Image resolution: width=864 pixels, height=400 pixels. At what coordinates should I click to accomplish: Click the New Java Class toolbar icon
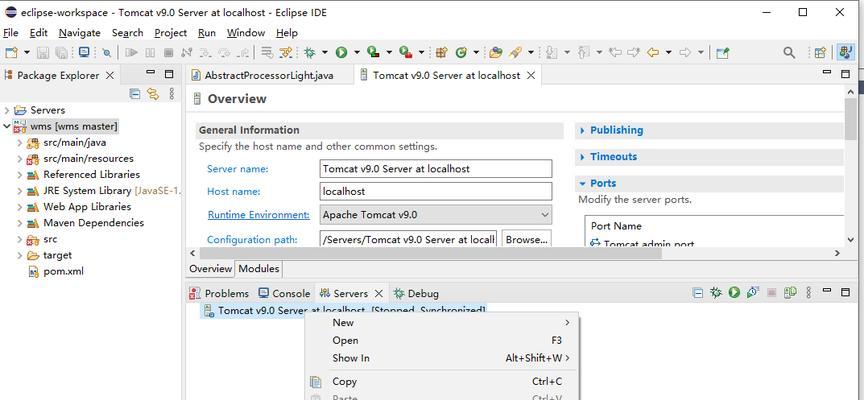[461, 52]
